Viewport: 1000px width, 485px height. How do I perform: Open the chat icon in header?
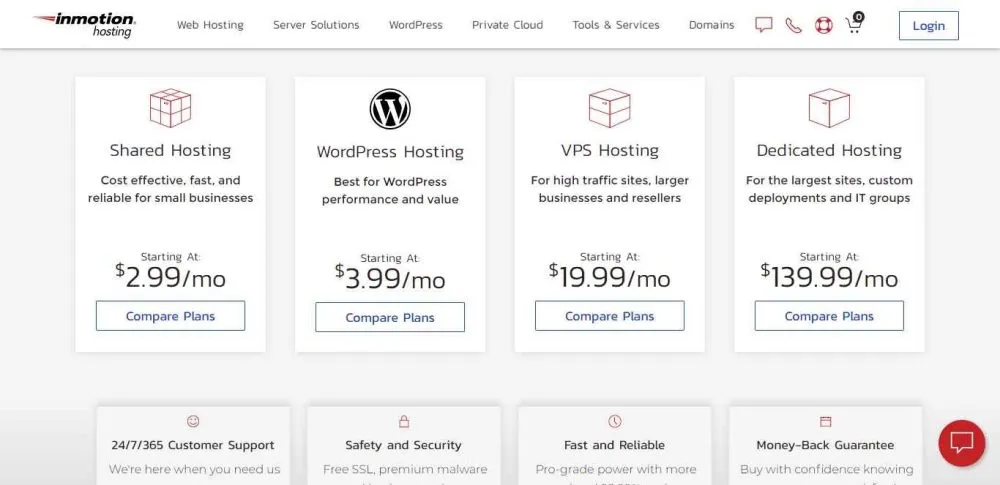point(764,25)
